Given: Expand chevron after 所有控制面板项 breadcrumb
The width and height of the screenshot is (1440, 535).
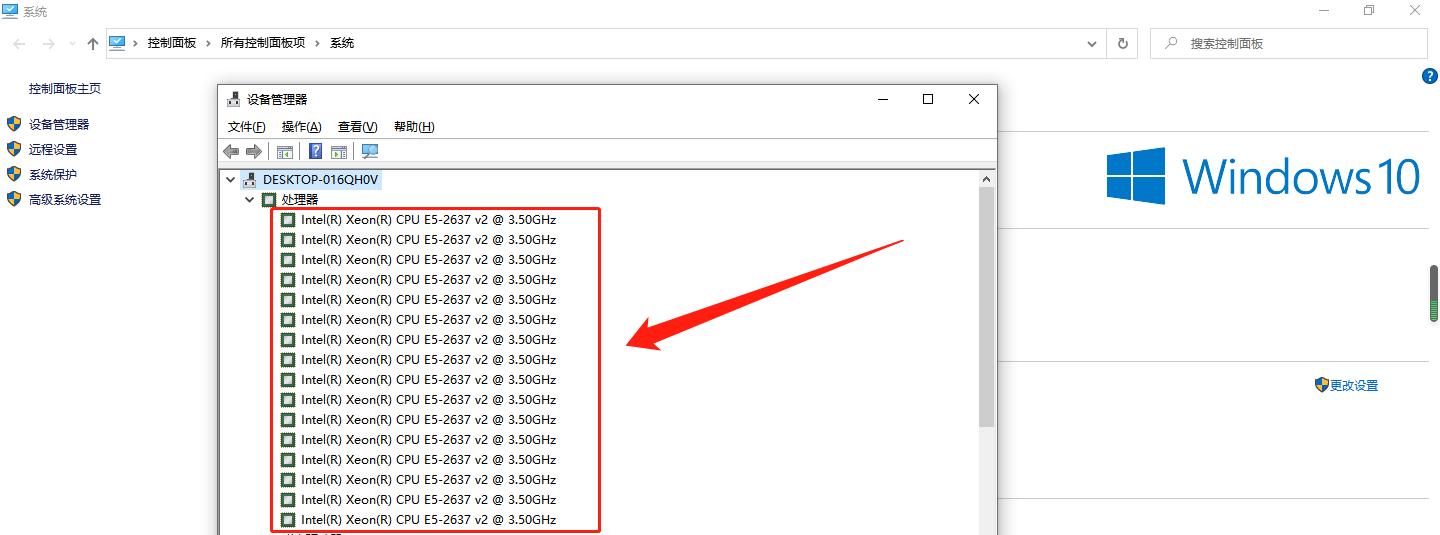Looking at the screenshot, I should (318, 43).
